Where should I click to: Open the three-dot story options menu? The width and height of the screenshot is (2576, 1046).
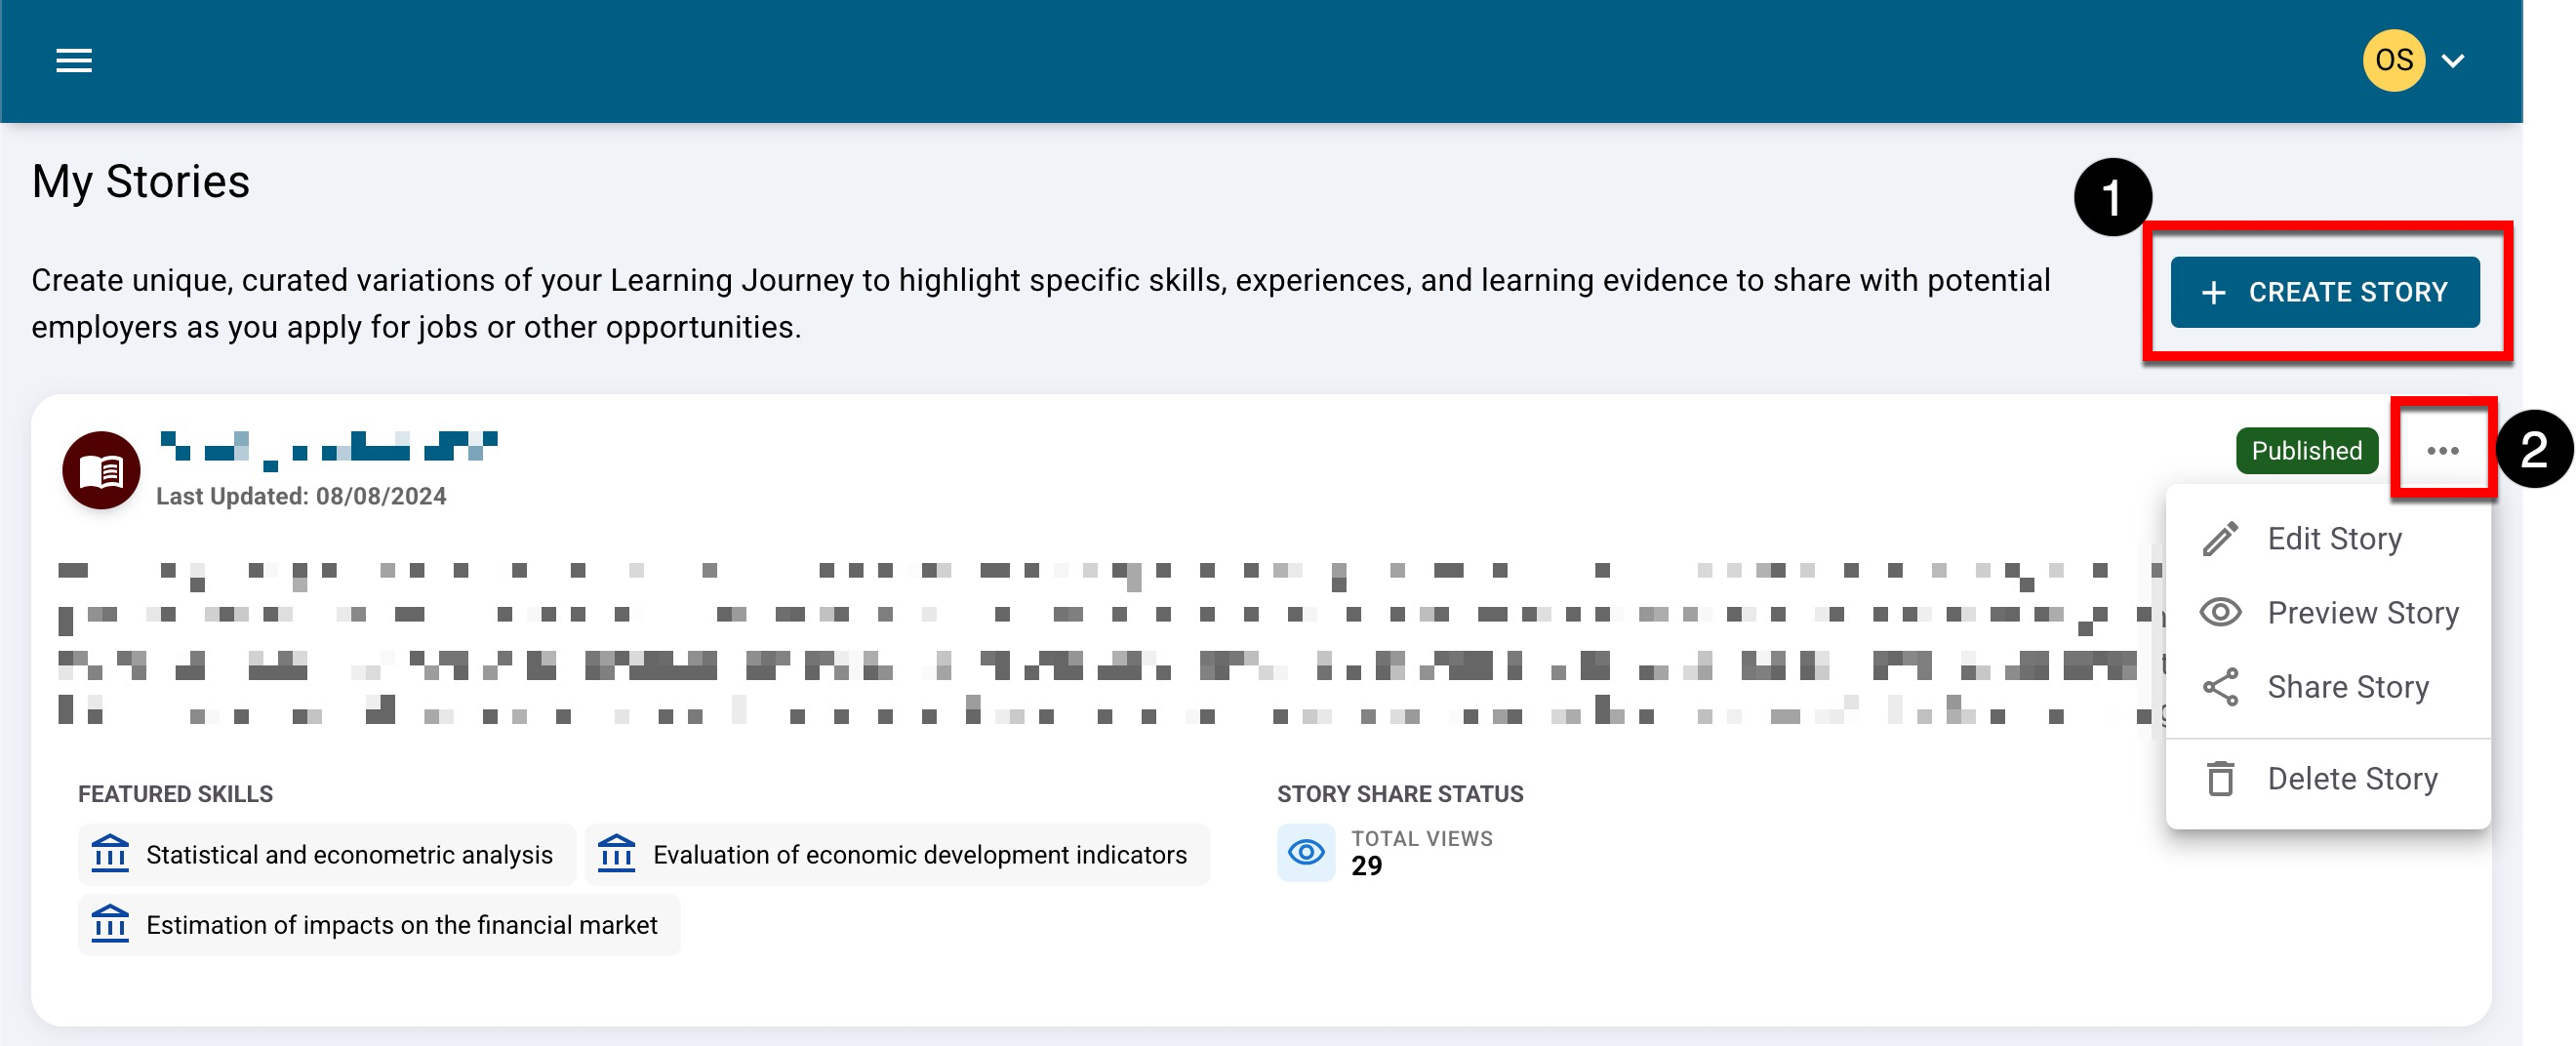[2442, 451]
